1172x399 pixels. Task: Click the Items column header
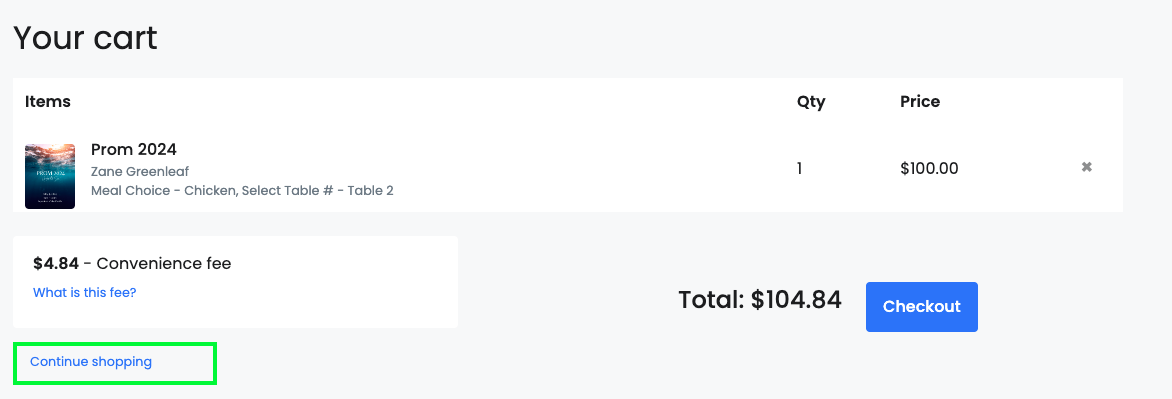coord(48,102)
